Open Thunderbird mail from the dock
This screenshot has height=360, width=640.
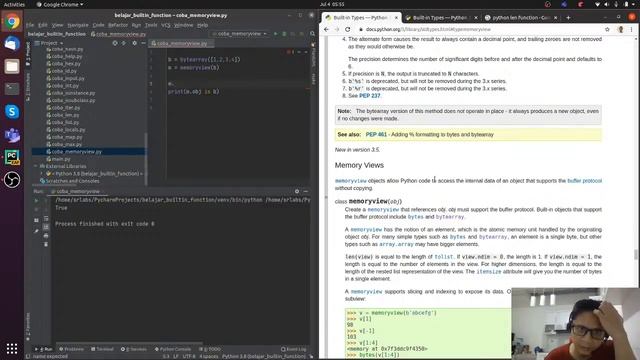pos(12,43)
